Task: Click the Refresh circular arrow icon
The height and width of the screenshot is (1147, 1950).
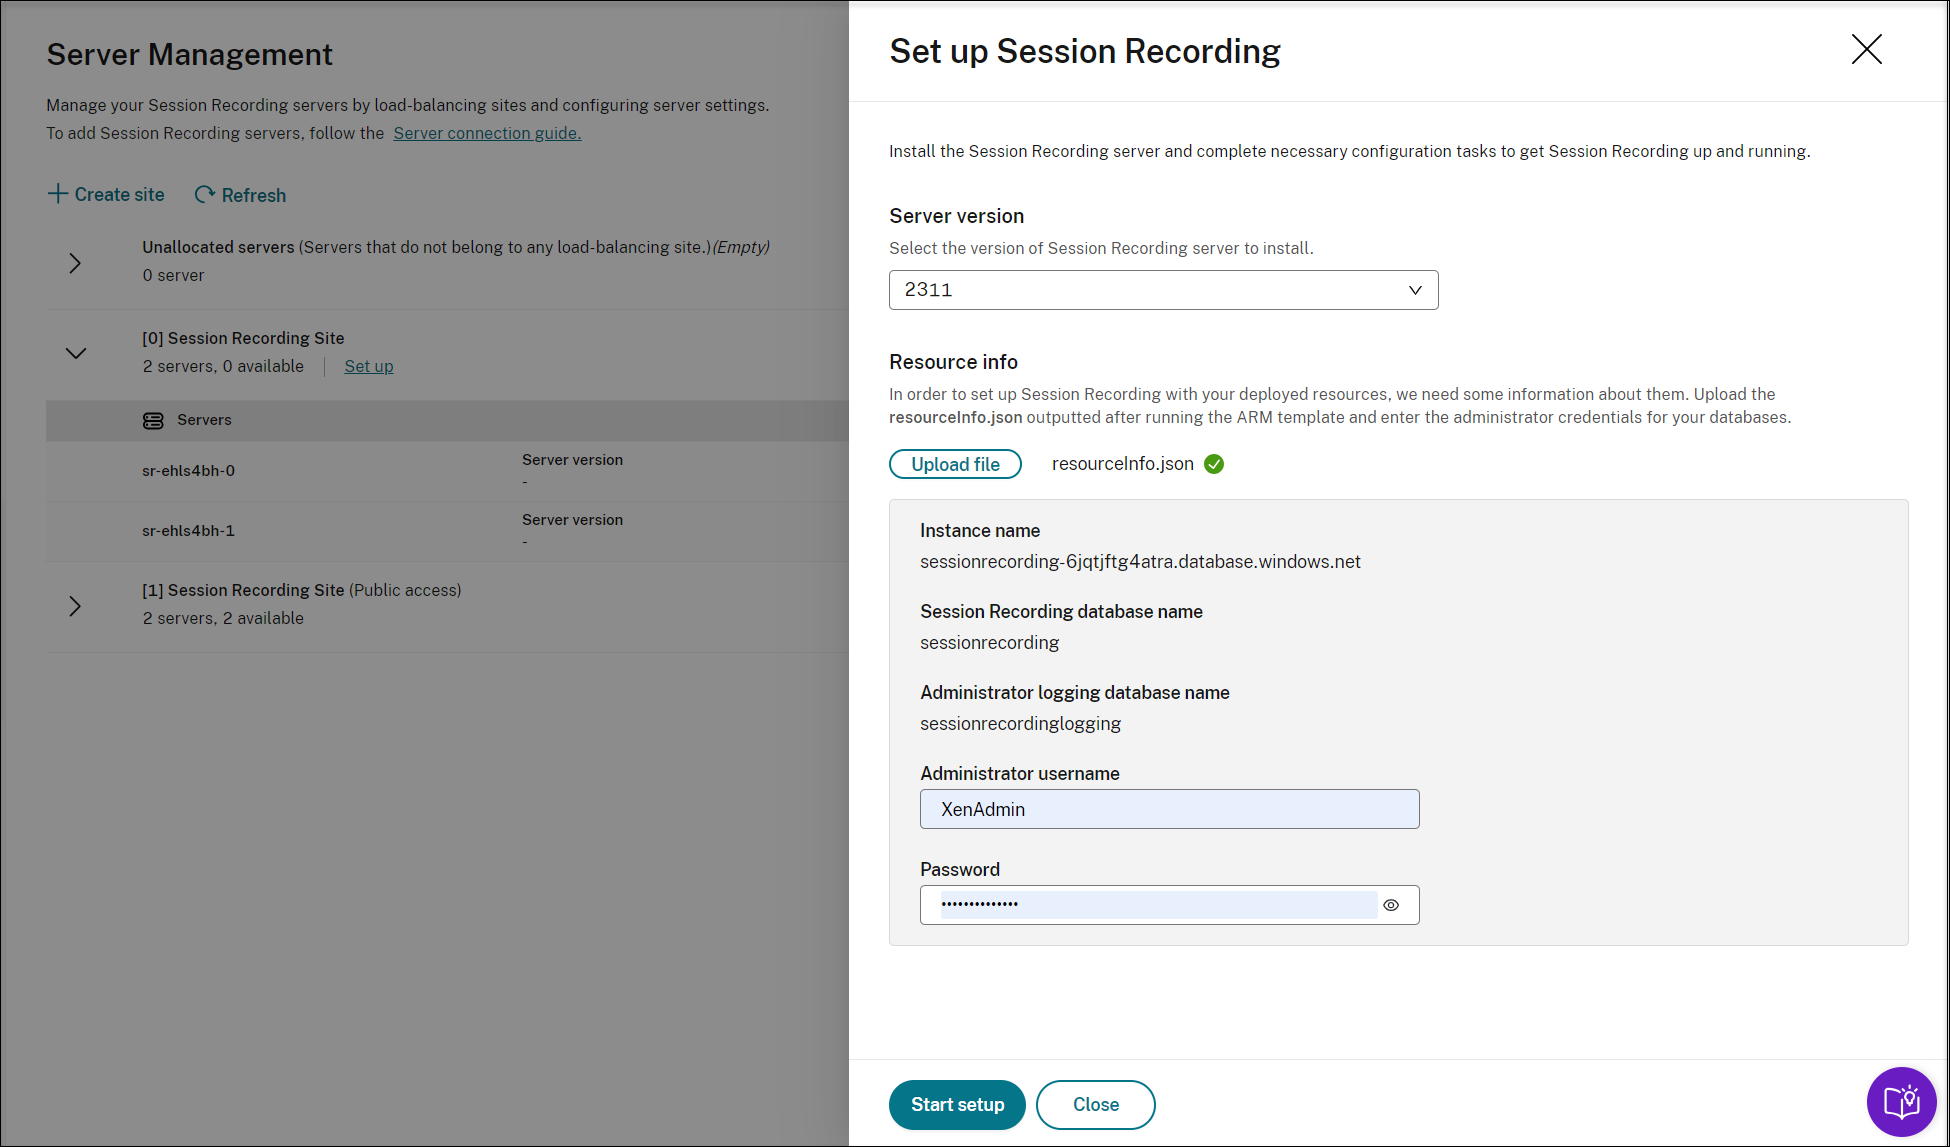Action: pyautogui.click(x=205, y=195)
